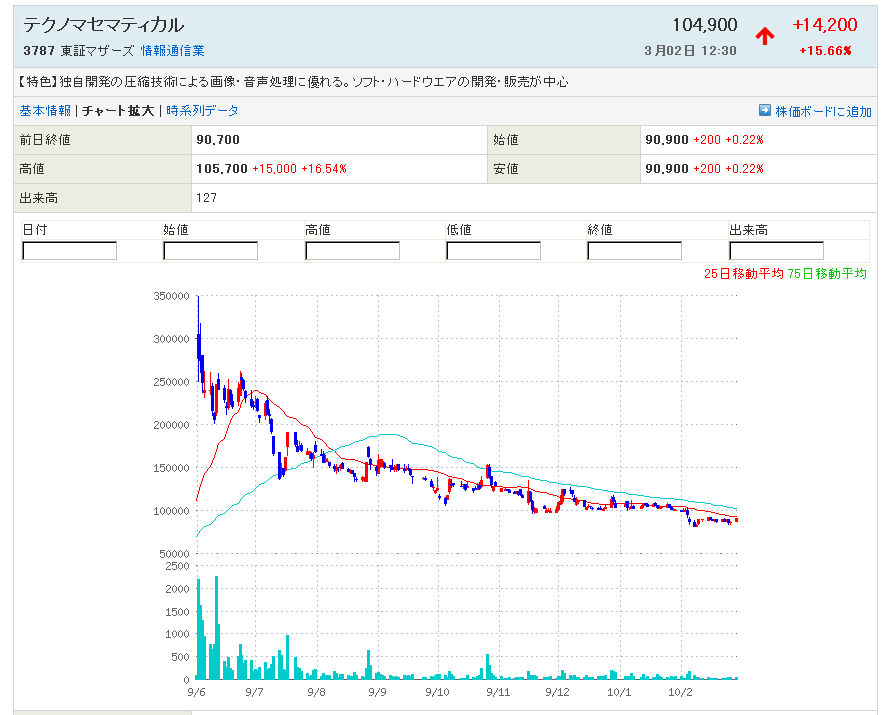The image size is (885, 715).
Task: Click the 350000 price axis label
Action: pos(171,296)
